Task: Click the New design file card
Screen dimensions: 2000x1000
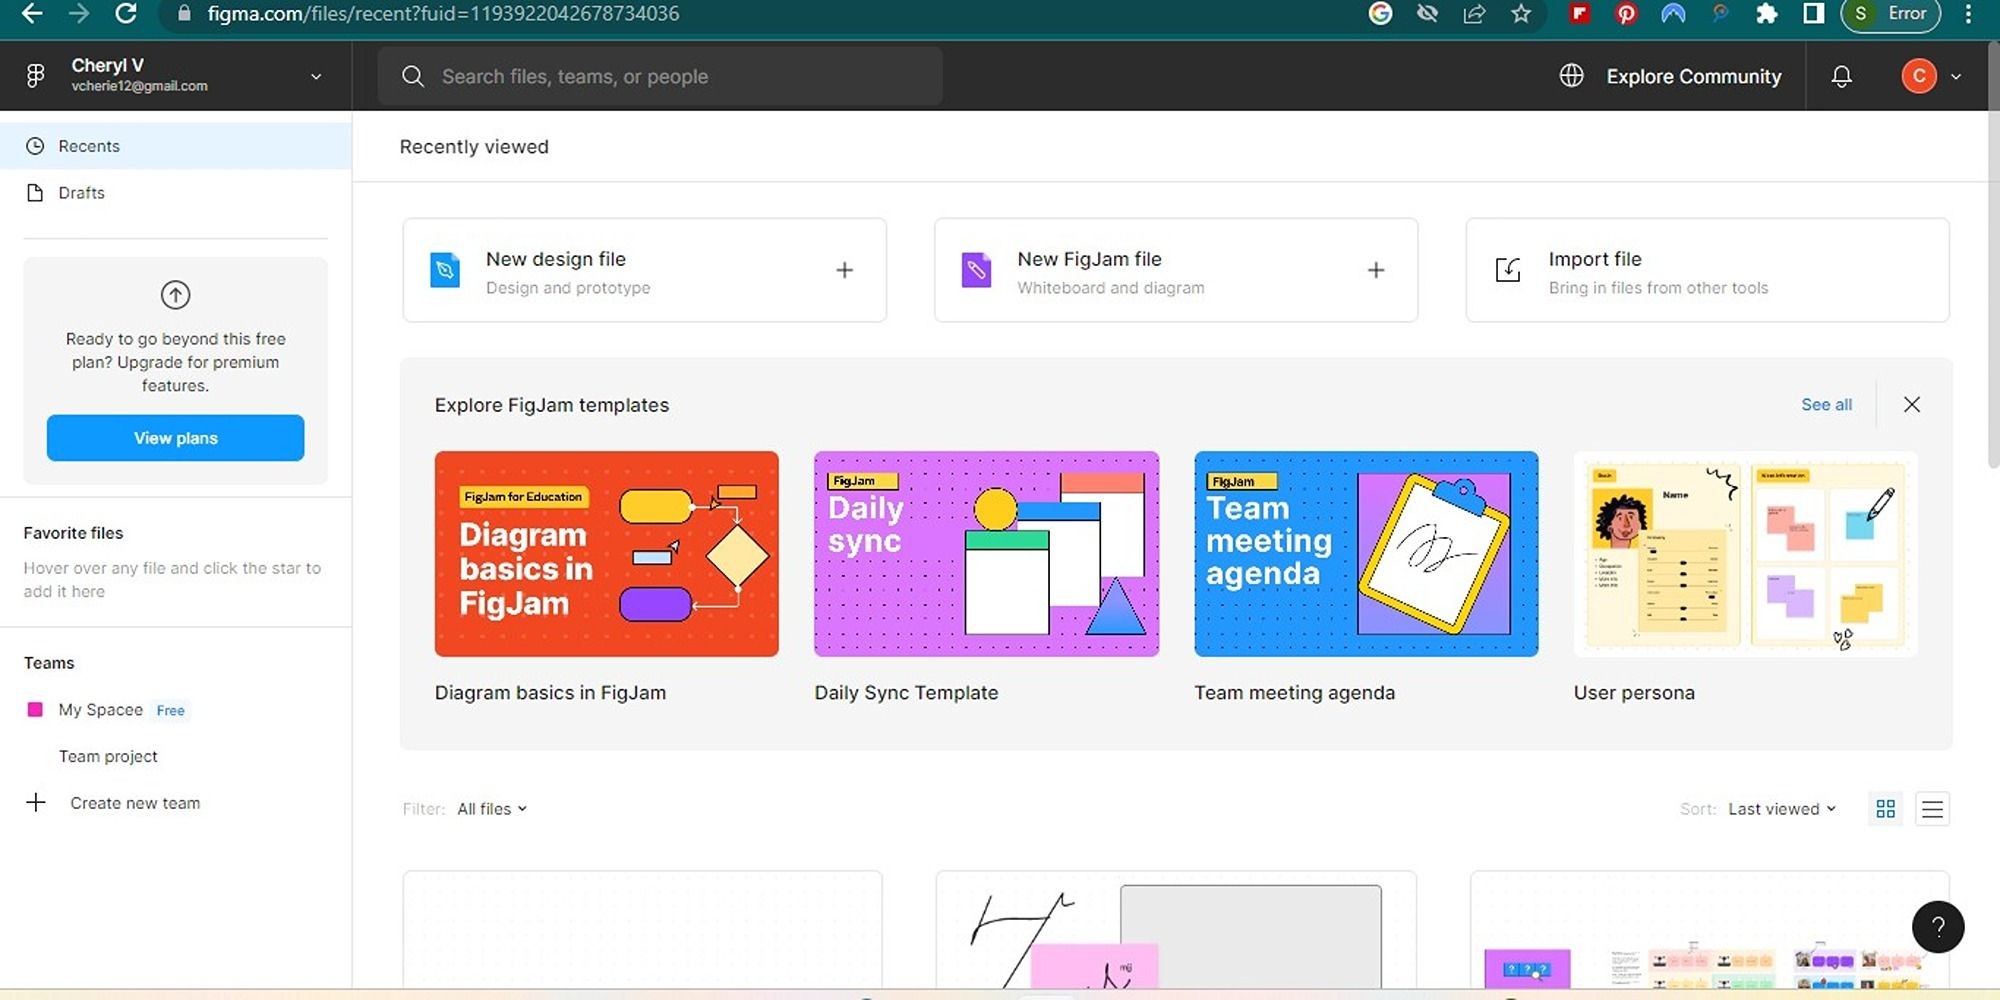Action: tap(644, 270)
